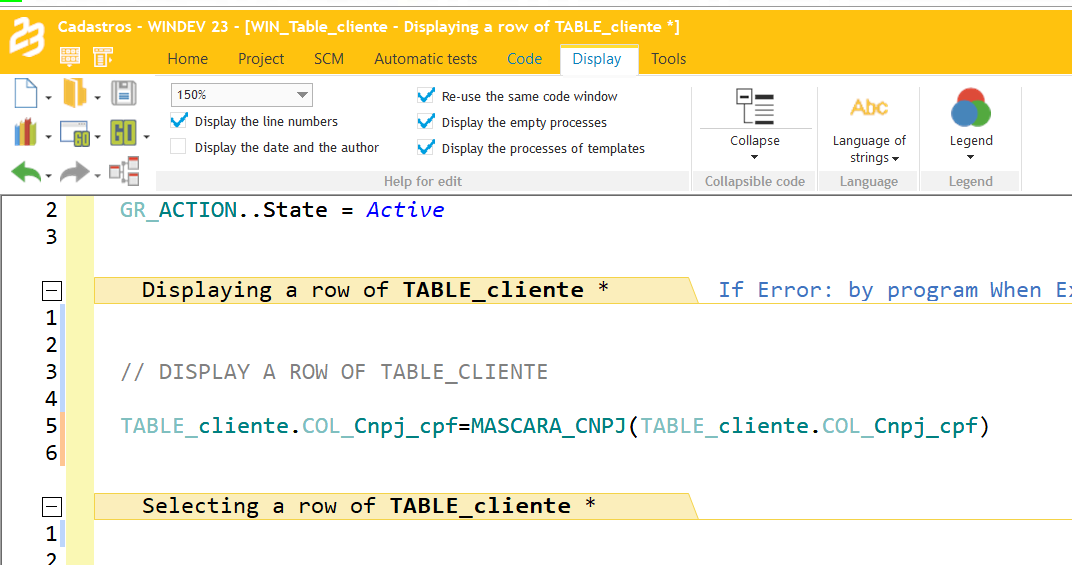This screenshot has height=565, width=1072.
Task: Click the Abc Language of strings icon
Action: coord(869,107)
